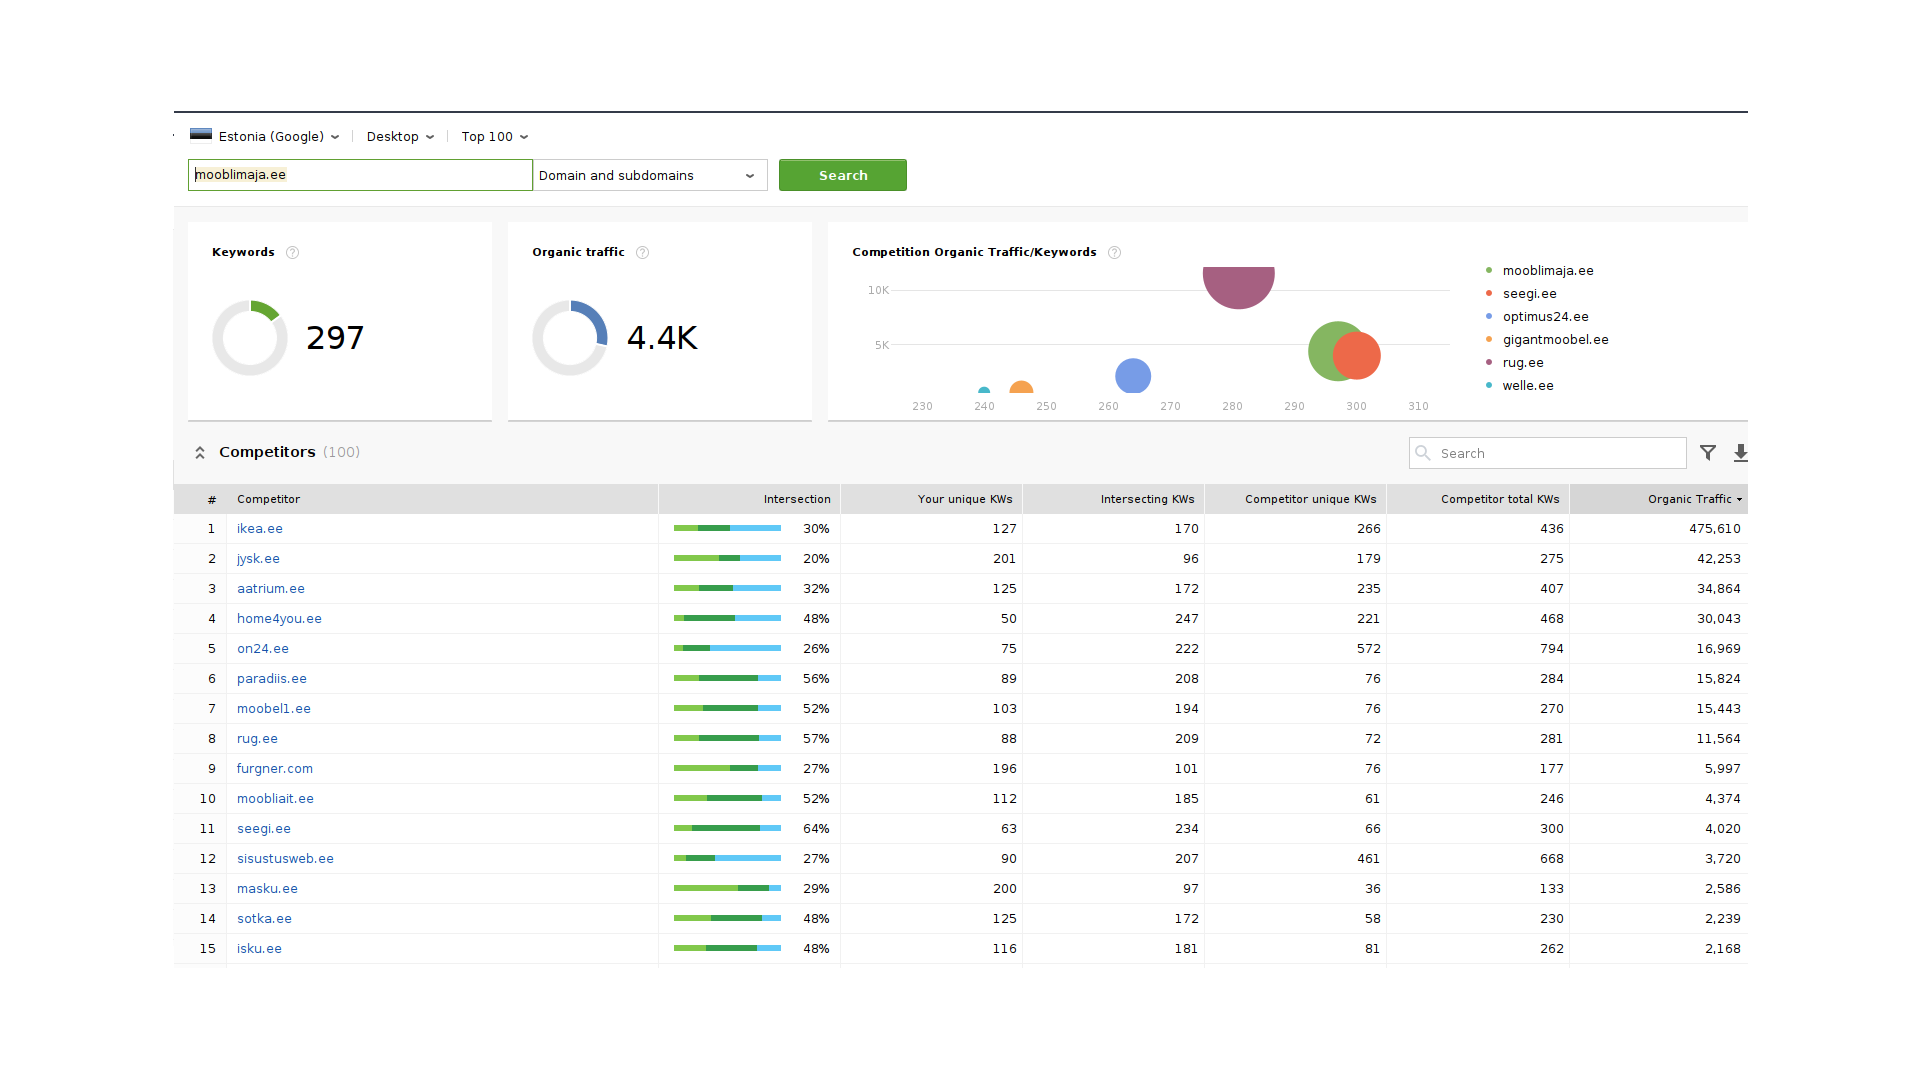Click the Estonia flag icon
This screenshot has height=1080, width=1920.
pyautogui.click(x=201, y=135)
